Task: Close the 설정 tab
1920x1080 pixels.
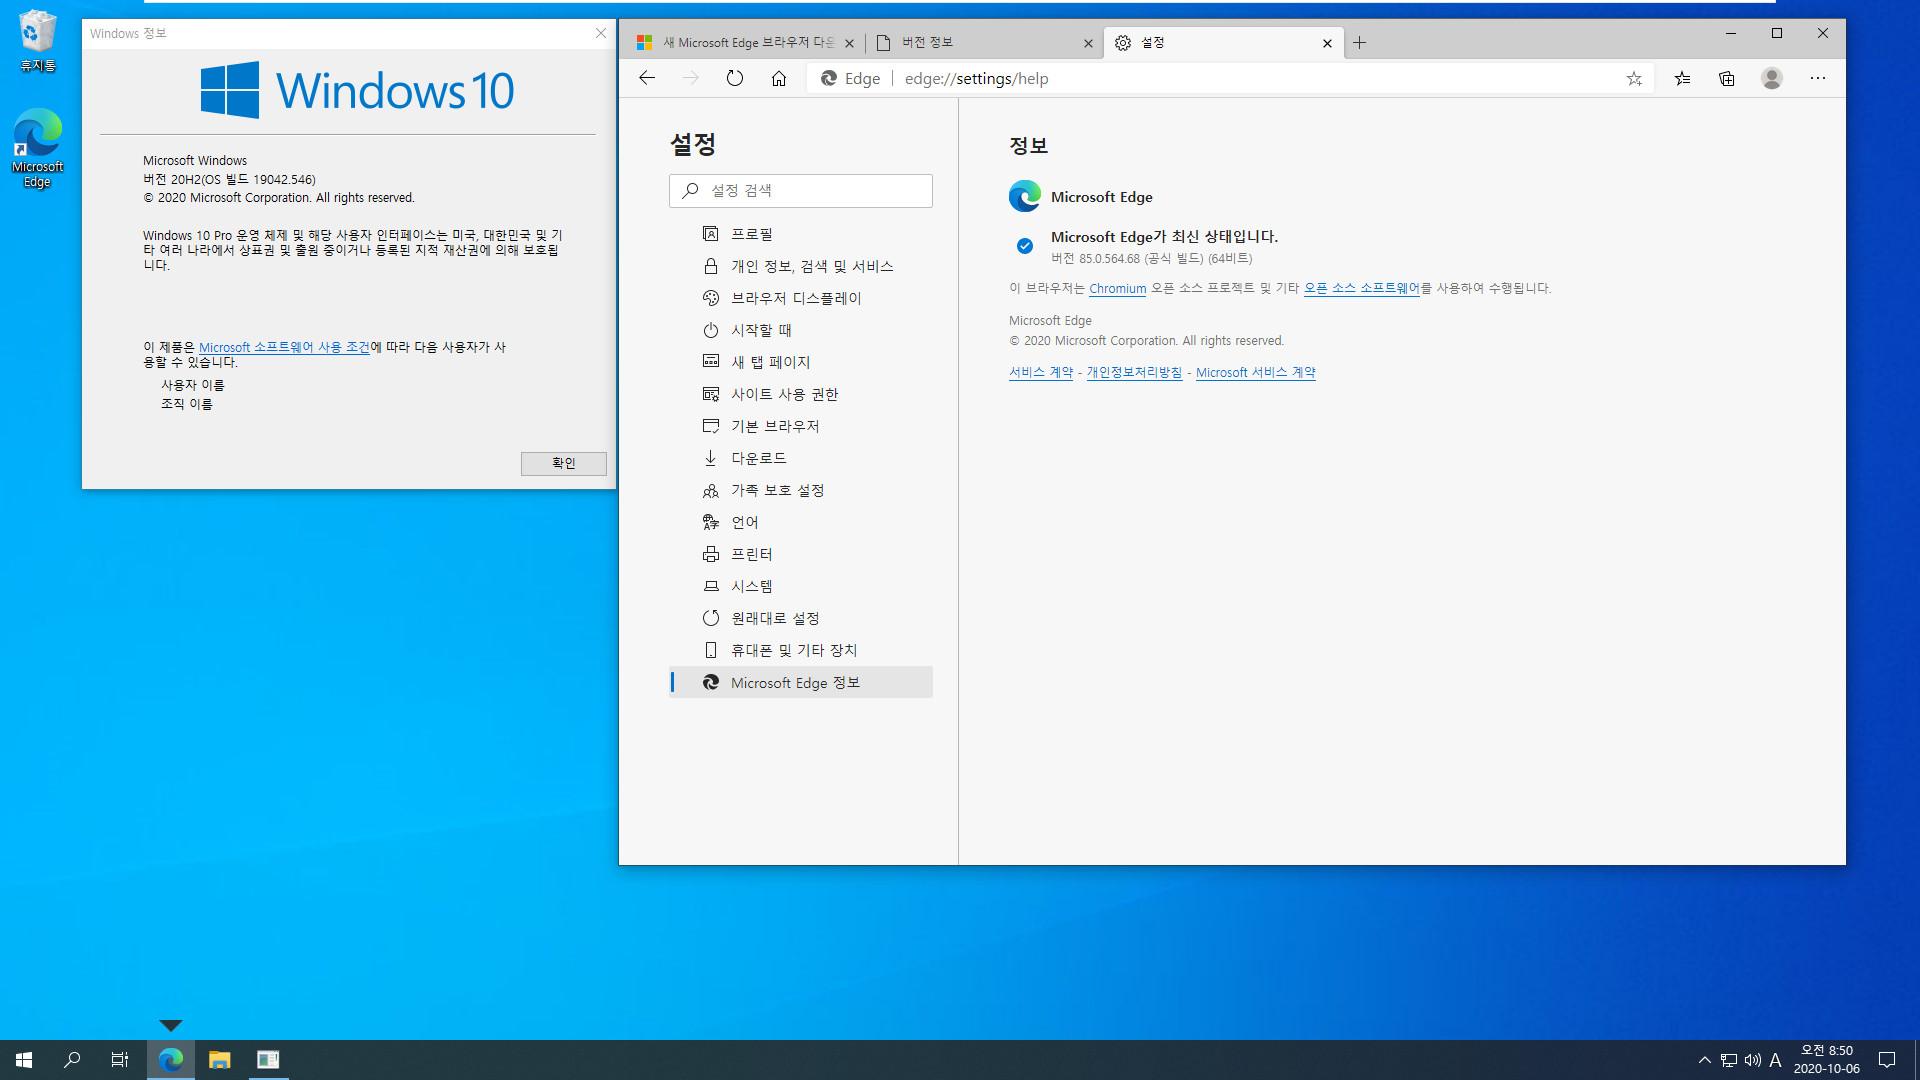Action: coord(1327,43)
